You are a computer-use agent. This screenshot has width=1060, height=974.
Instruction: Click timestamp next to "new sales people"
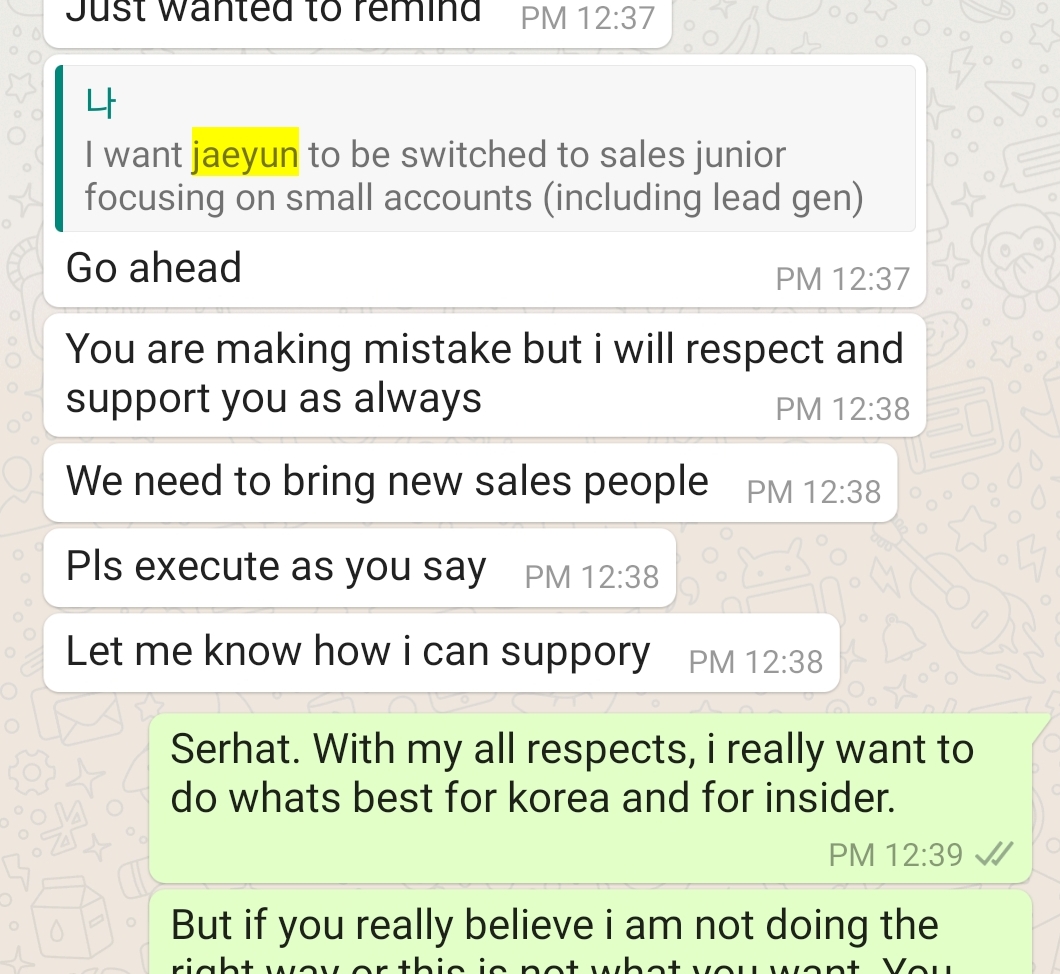(813, 492)
